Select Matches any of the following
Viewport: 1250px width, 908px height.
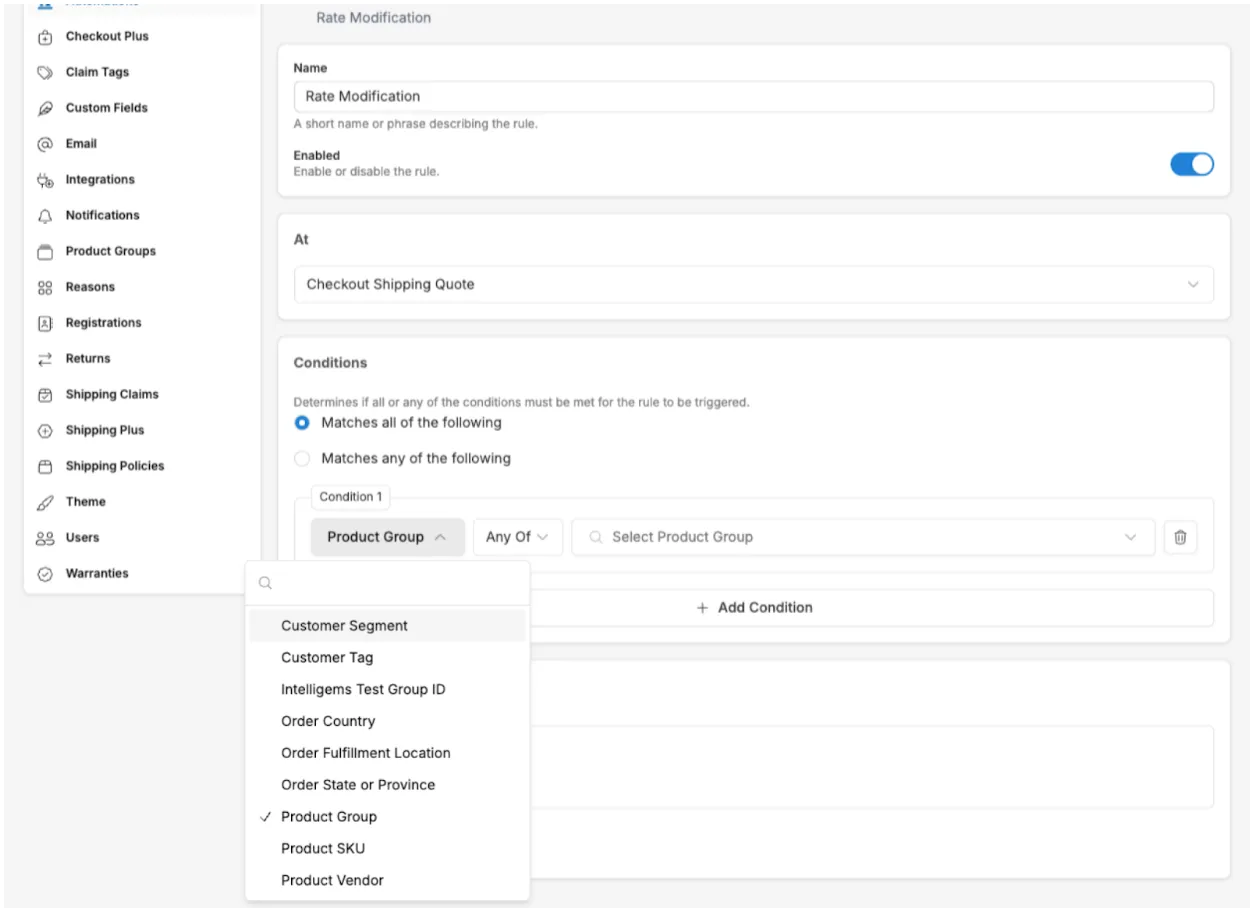(302, 459)
